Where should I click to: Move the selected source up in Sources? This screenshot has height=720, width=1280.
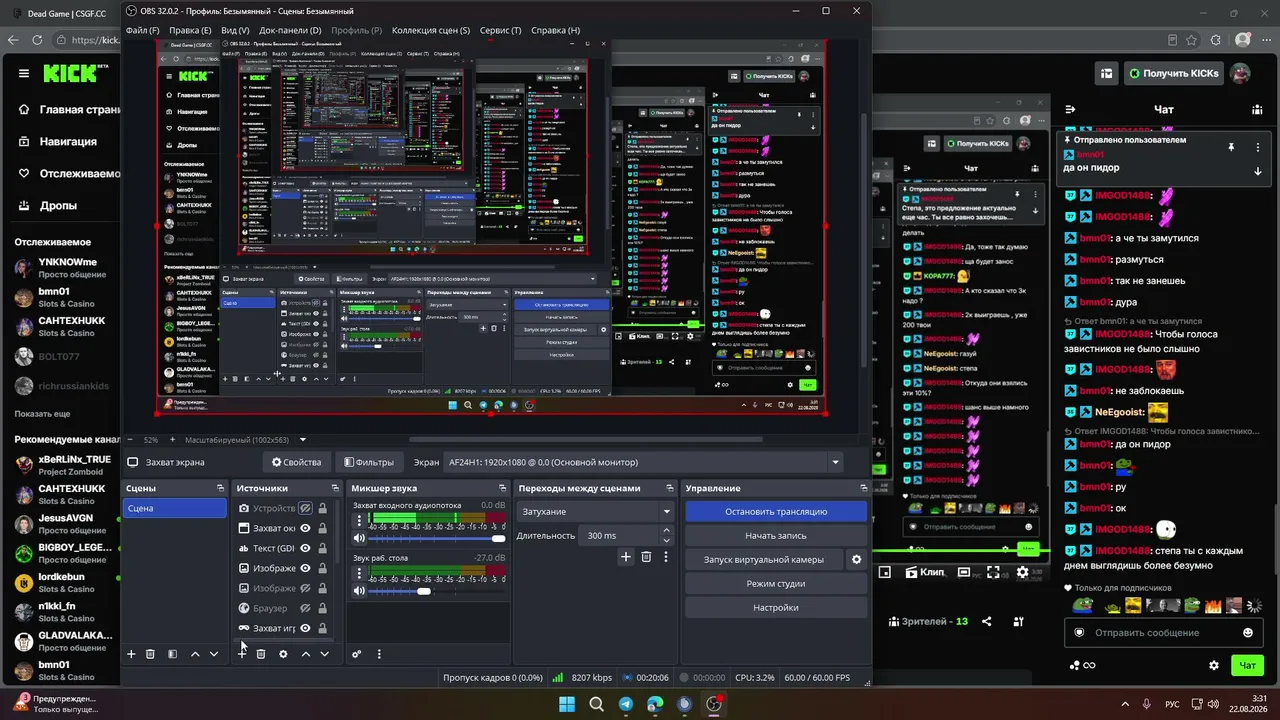coord(306,654)
